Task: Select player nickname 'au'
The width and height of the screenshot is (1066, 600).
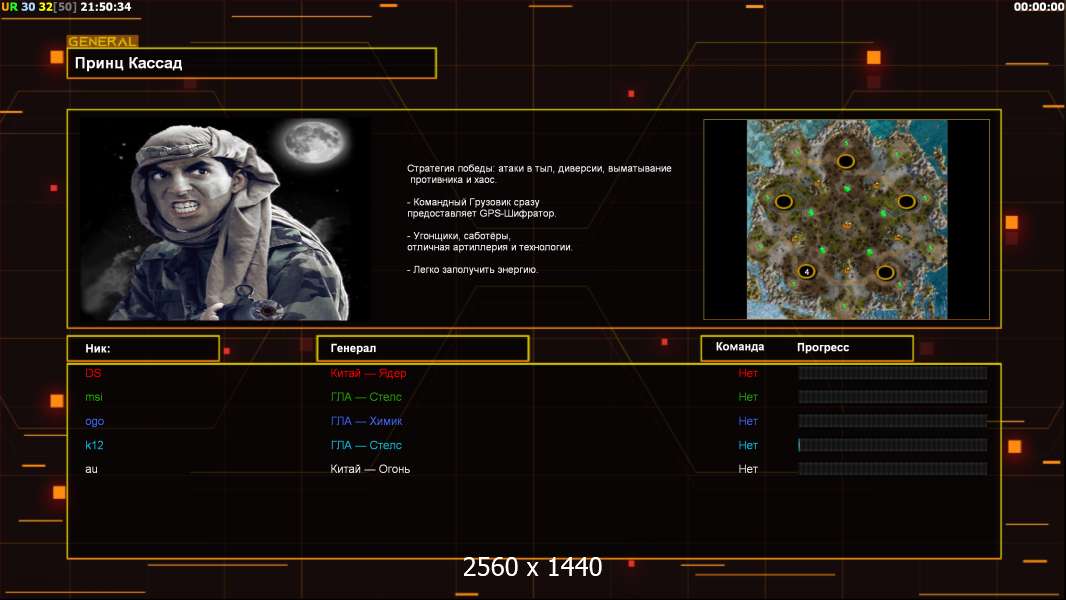Action: coord(91,470)
